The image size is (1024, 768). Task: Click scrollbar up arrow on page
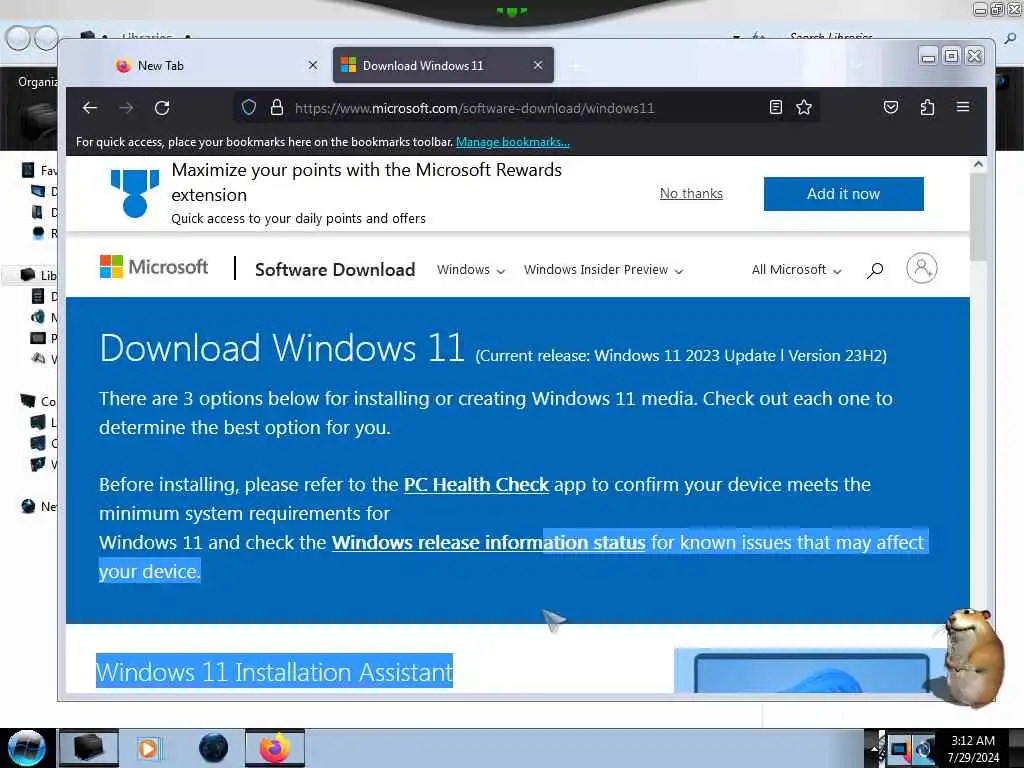978,164
